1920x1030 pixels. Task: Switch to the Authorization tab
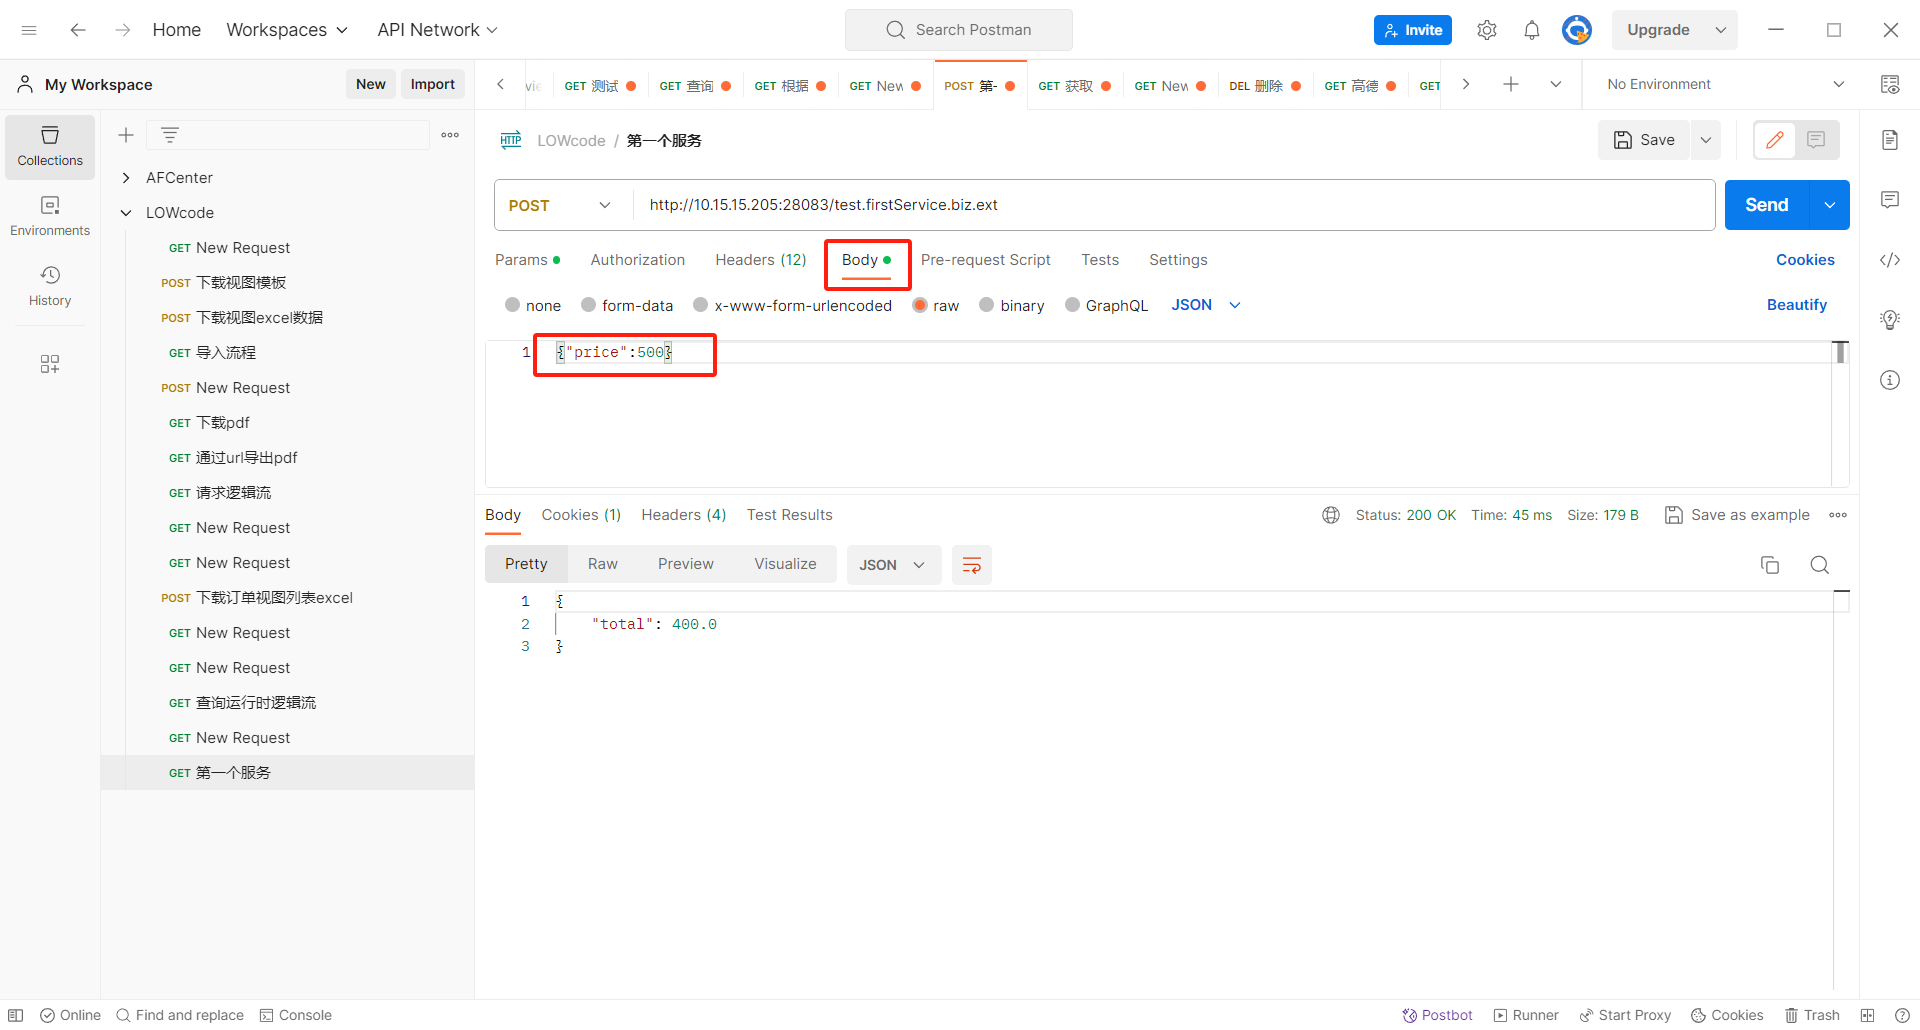click(x=637, y=260)
